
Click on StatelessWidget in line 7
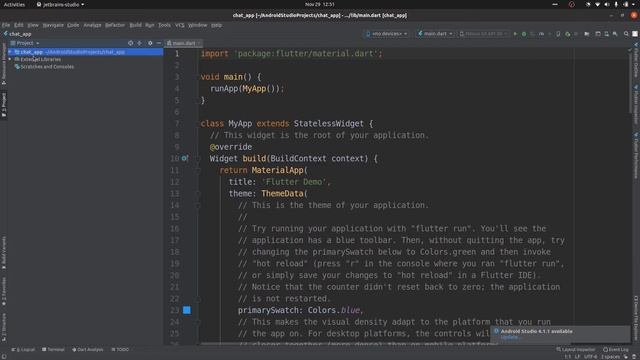[x=329, y=123]
